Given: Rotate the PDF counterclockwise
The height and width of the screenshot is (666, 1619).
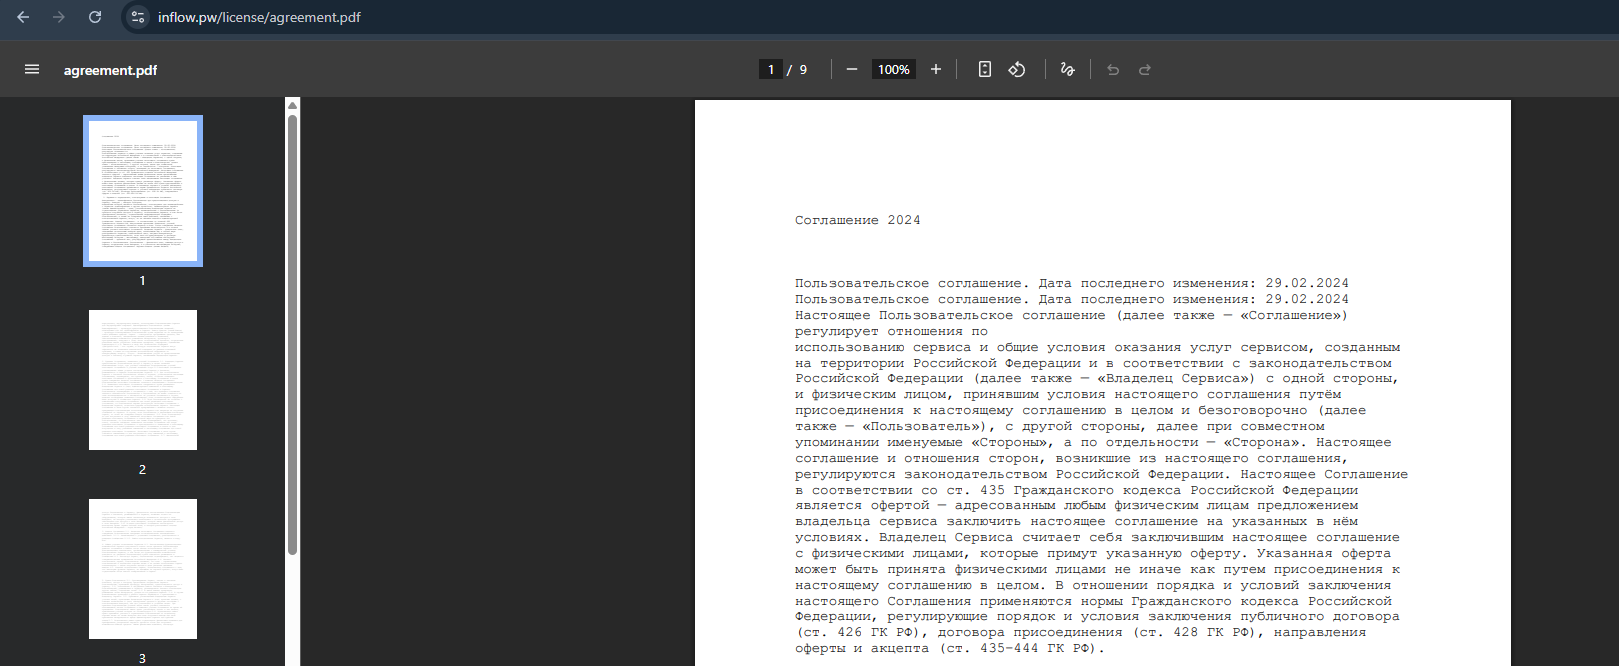Looking at the screenshot, I should click(x=1017, y=69).
